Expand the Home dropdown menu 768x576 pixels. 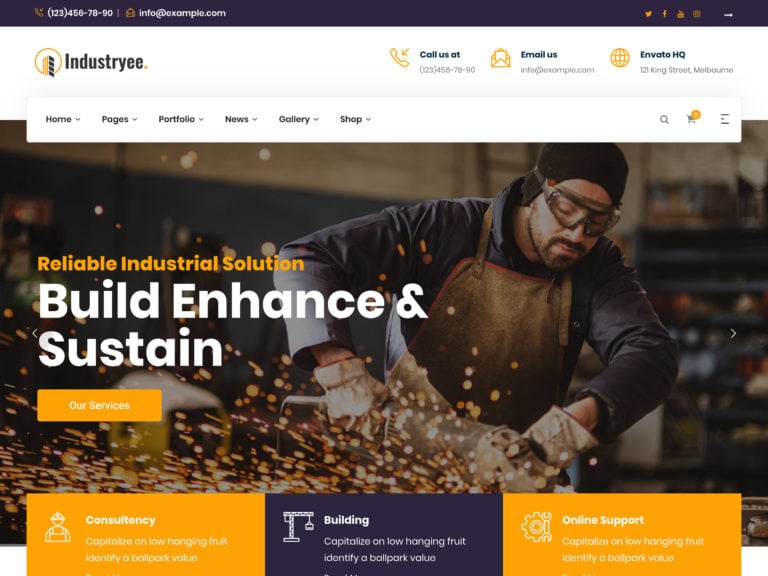pos(63,119)
